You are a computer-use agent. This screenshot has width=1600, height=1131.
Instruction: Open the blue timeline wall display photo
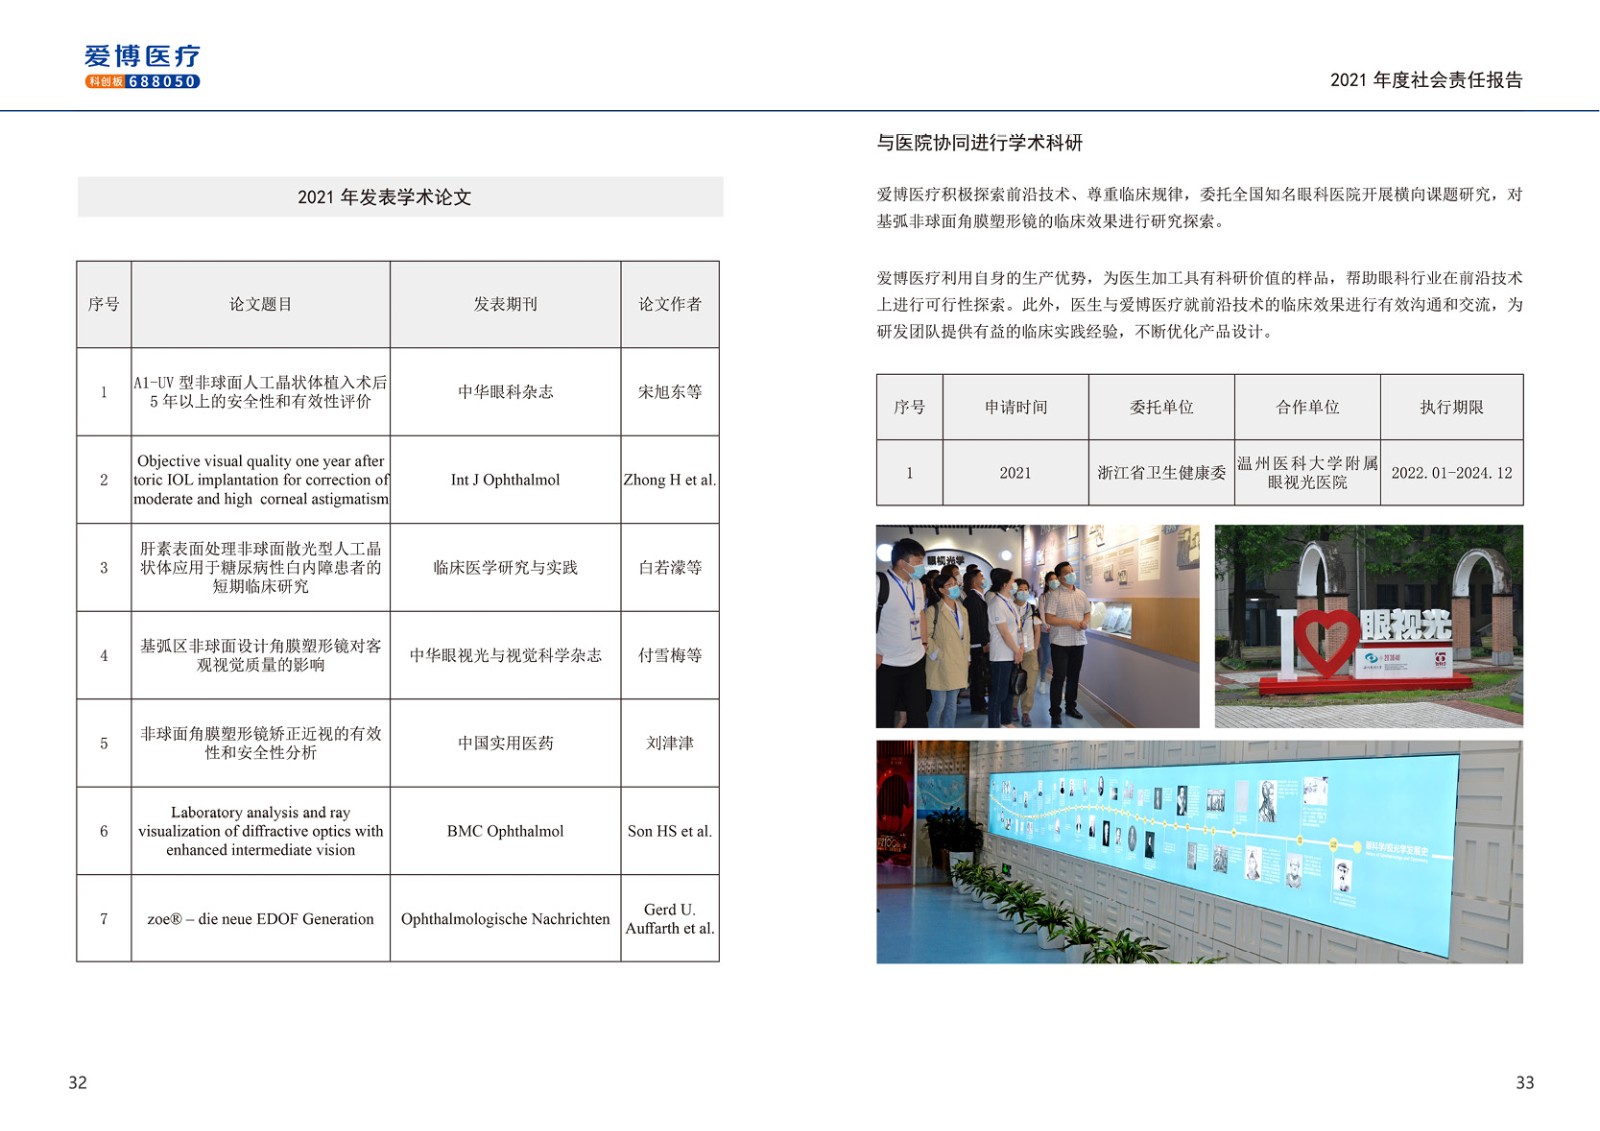point(1199,852)
